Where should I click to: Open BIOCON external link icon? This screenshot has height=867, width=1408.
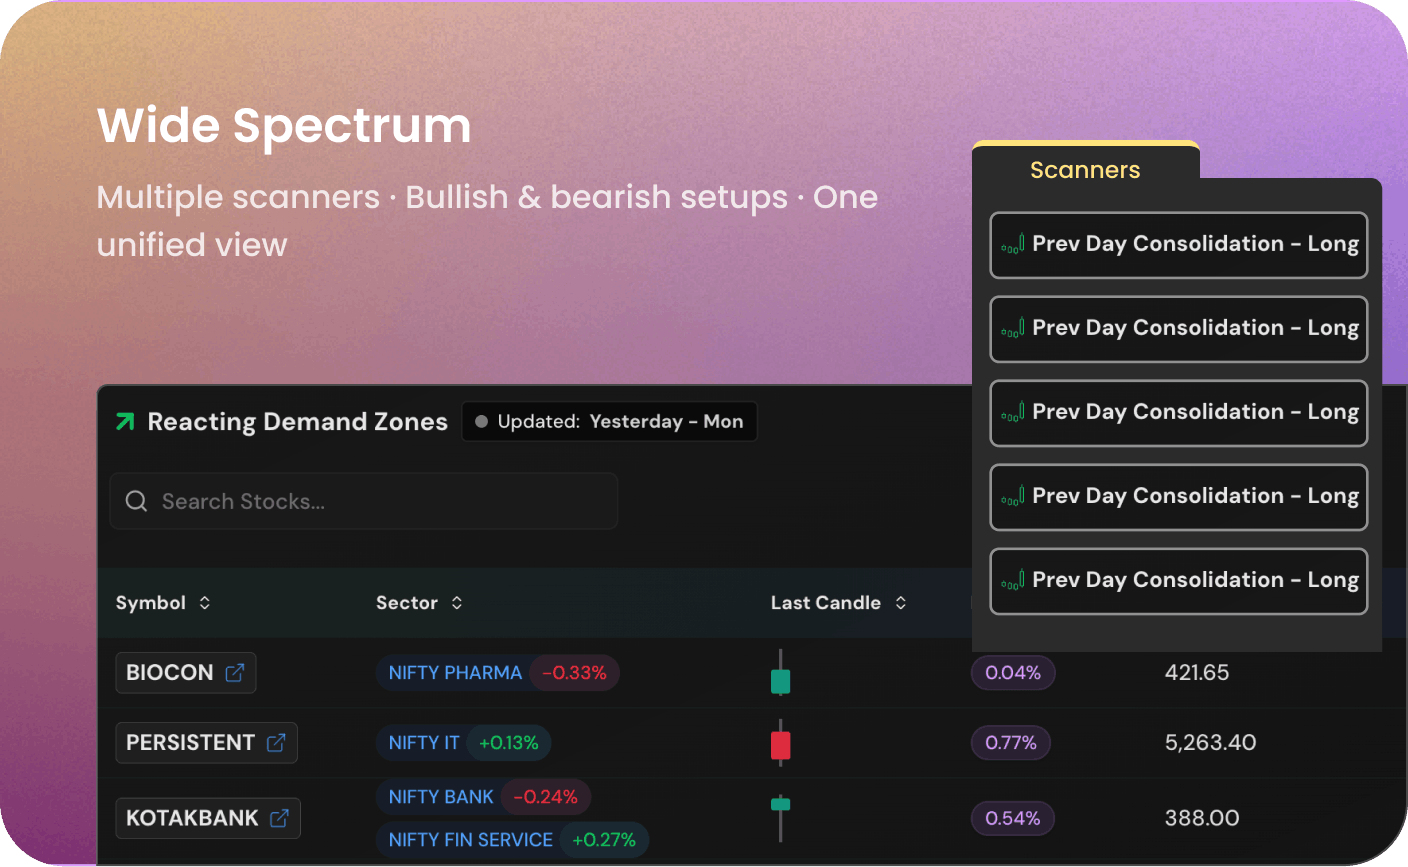pyautogui.click(x=235, y=673)
